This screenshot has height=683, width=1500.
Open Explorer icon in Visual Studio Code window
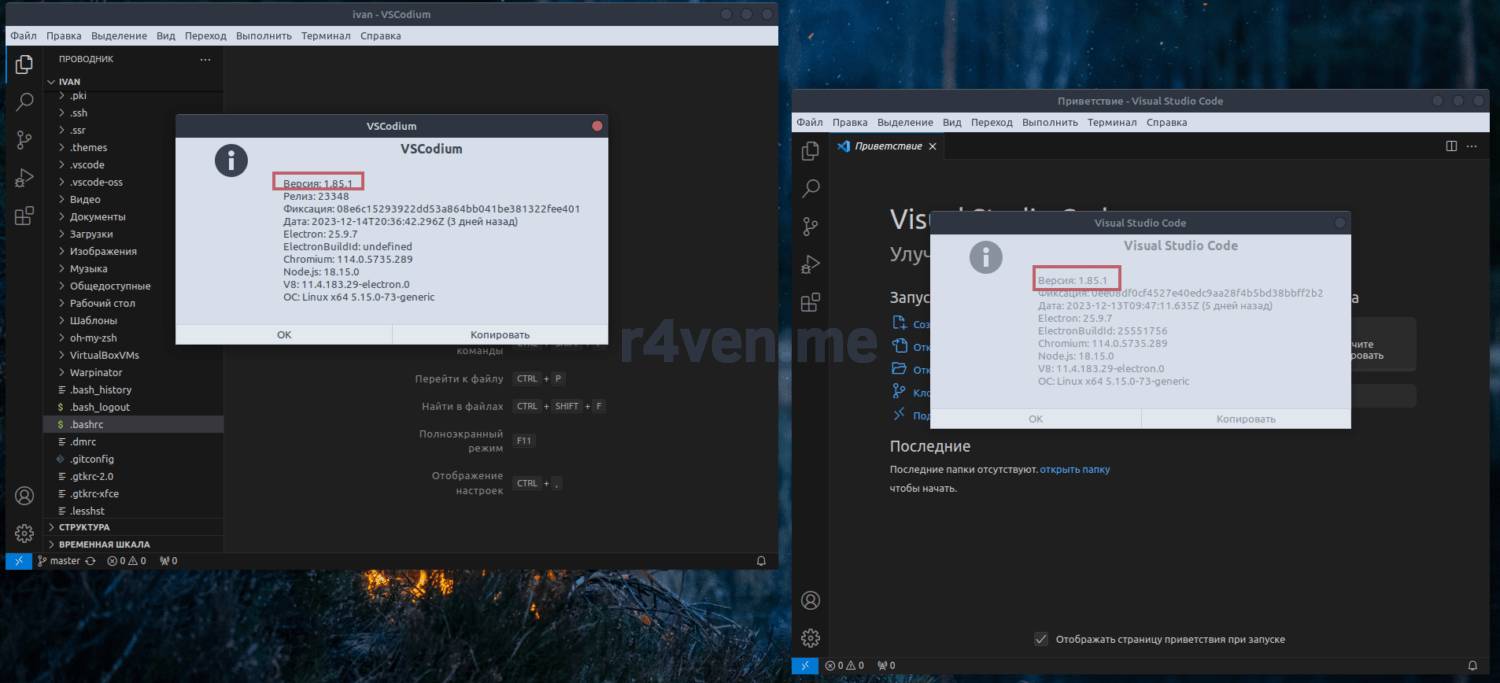coord(811,150)
